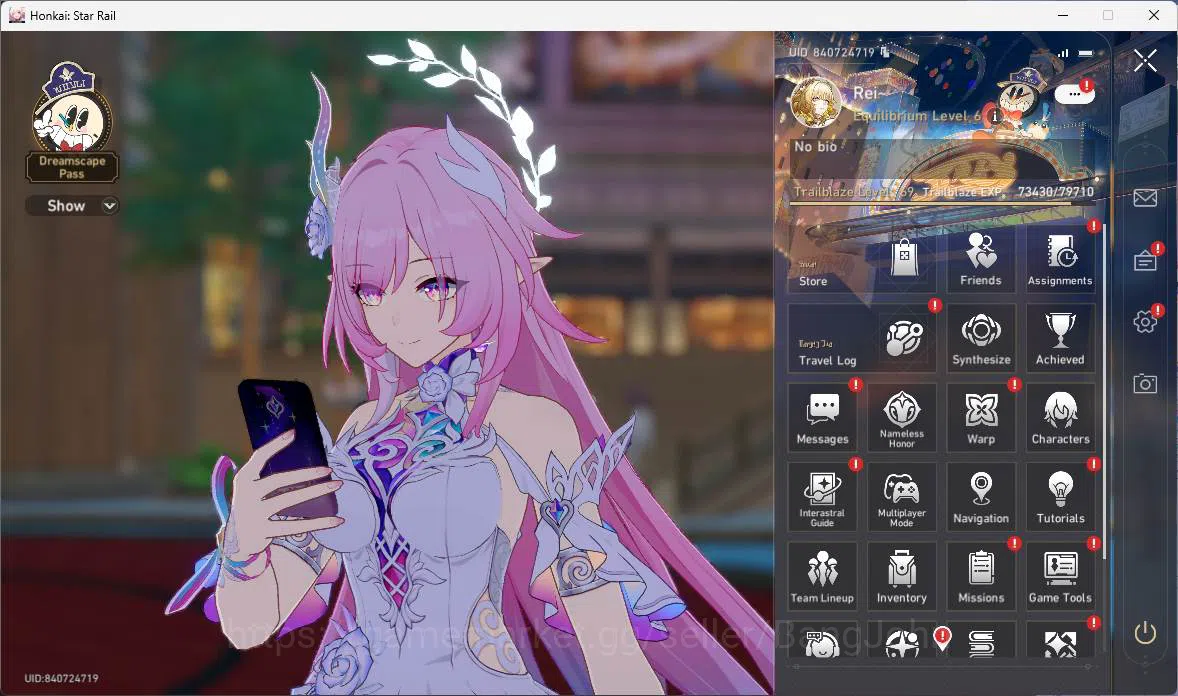
Task: Open the Game Tools tile
Action: click(1060, 576)
